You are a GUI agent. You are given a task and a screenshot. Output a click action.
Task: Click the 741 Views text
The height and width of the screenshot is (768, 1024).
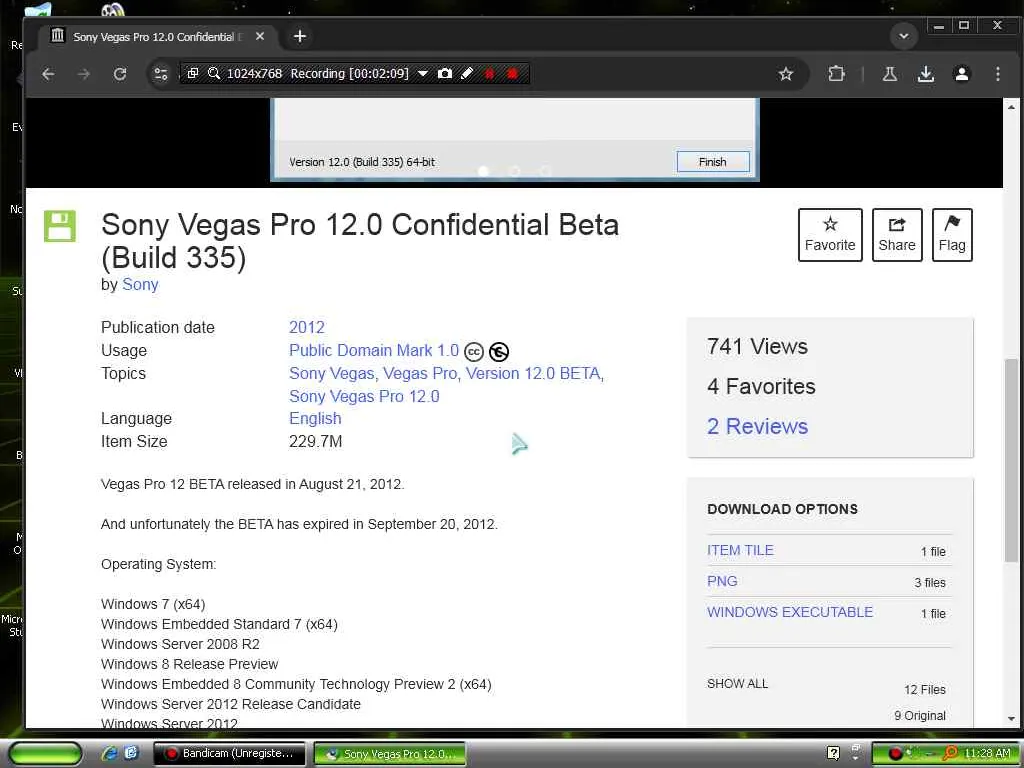(x=758, y=347)
